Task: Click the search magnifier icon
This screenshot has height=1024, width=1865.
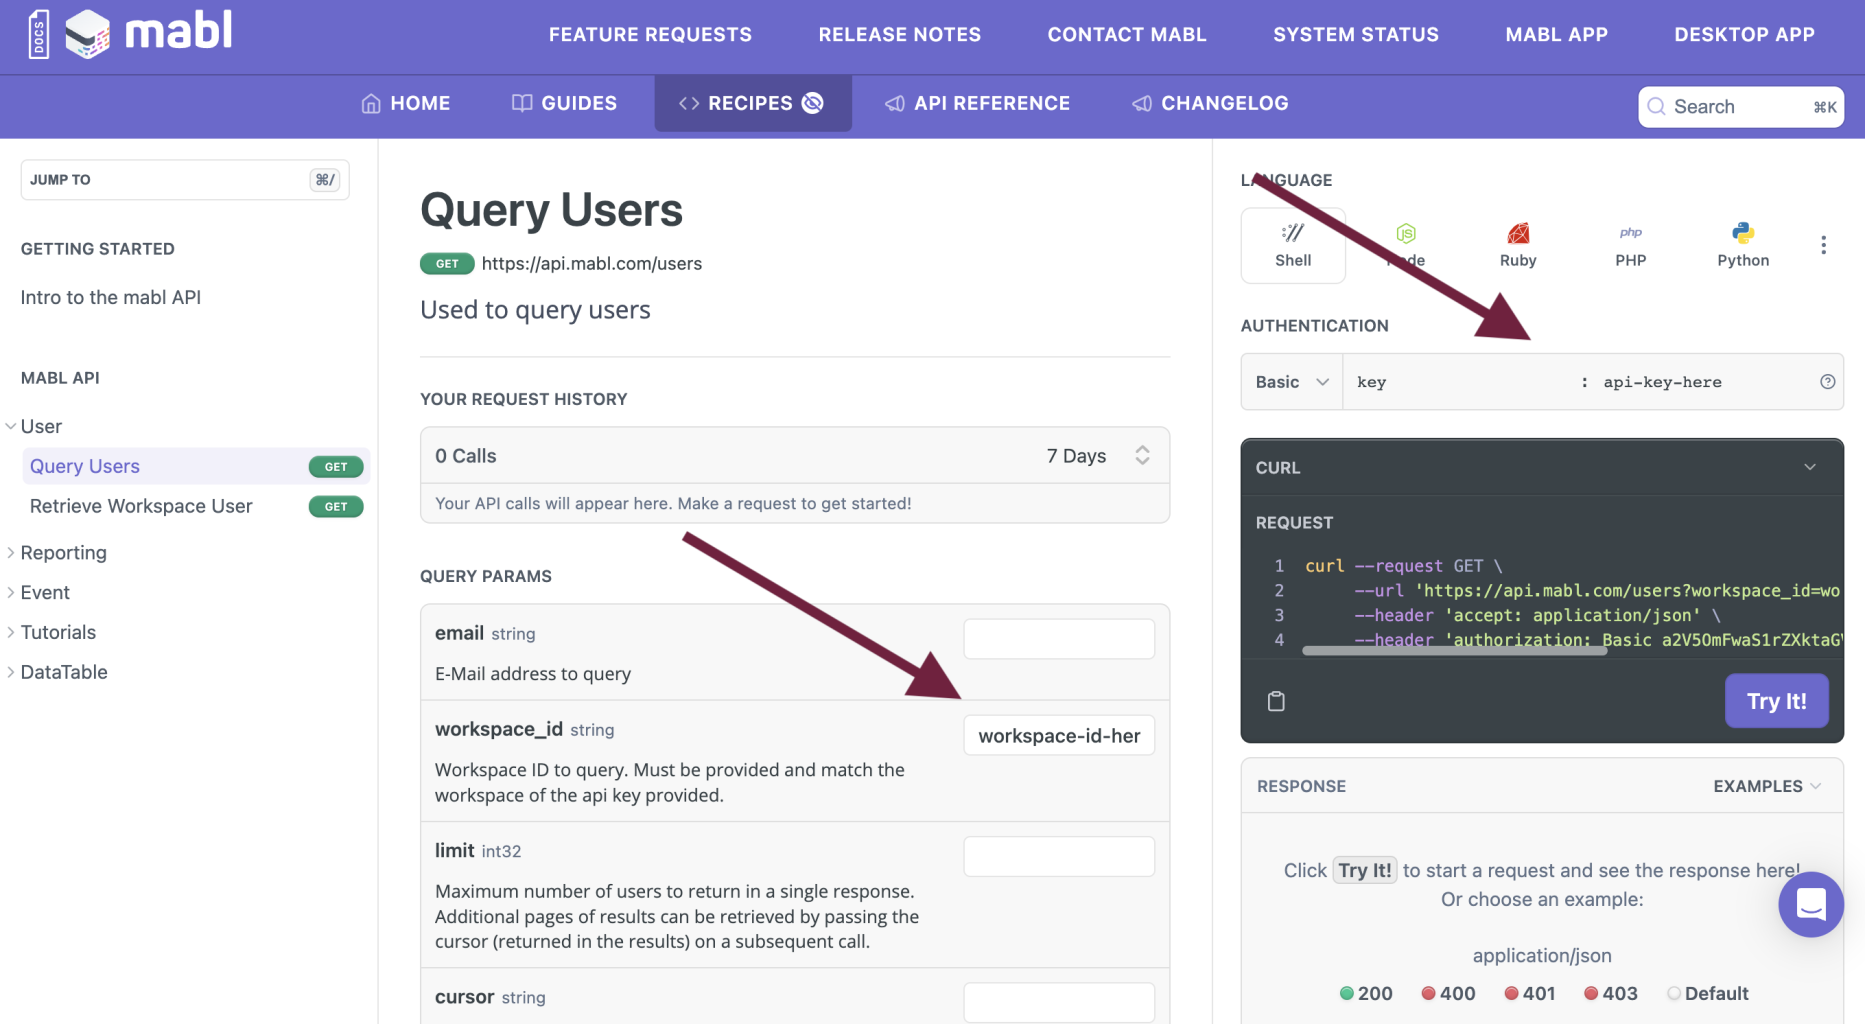Action: point(1657,106)
